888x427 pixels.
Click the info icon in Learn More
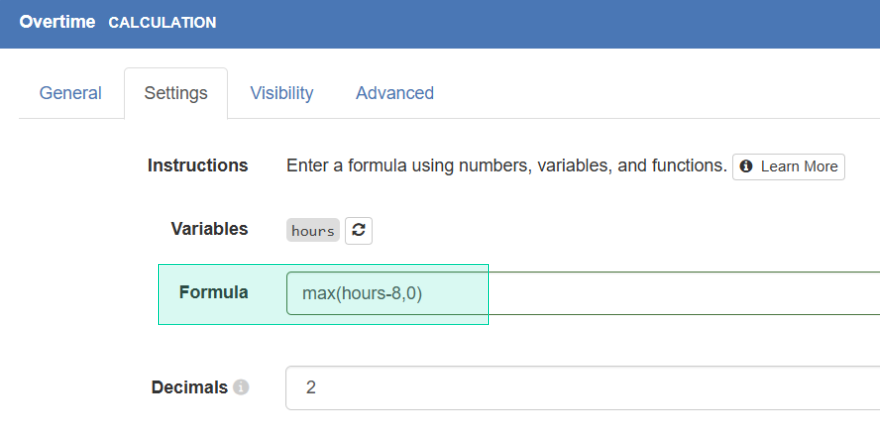click(746, 166)
